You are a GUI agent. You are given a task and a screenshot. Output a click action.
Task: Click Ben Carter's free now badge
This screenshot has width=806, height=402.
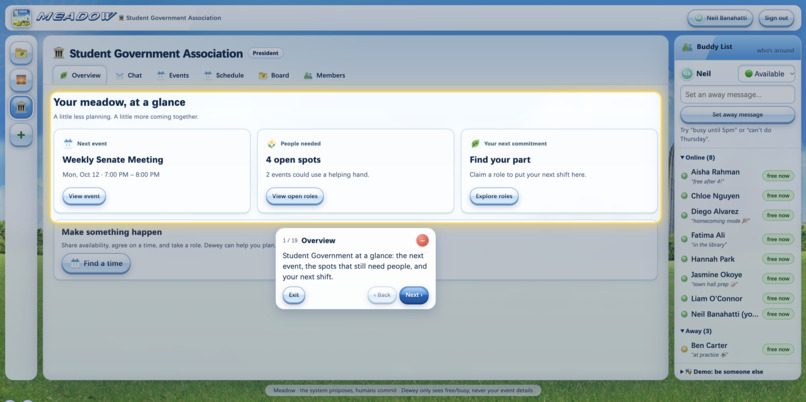pyautogui.click(x=778, y=349)
